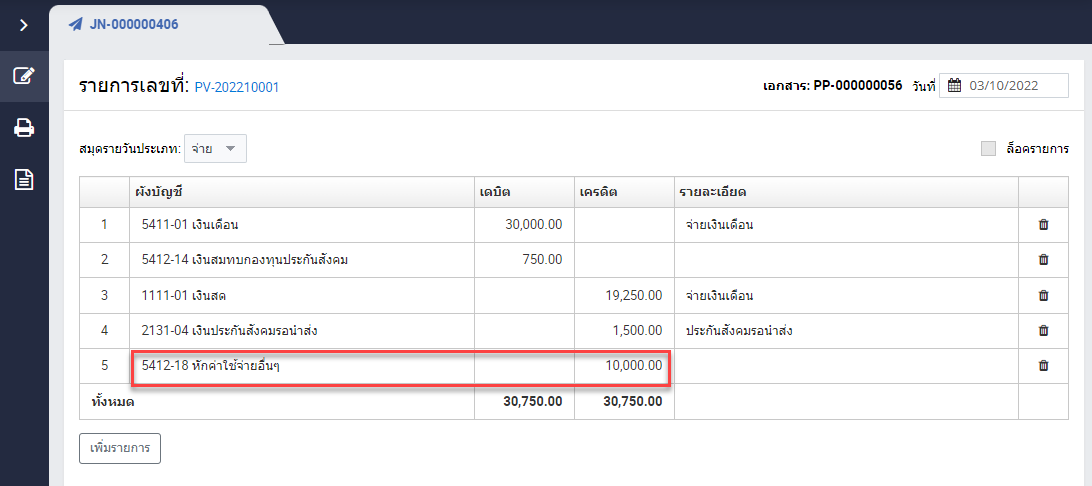
Task: Click the date field 03/10/2022
Action: tap(1004, 86)
